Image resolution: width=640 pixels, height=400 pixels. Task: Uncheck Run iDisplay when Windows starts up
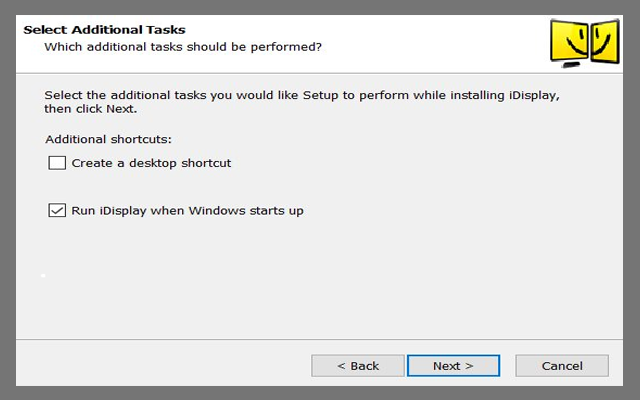(57, 211)
